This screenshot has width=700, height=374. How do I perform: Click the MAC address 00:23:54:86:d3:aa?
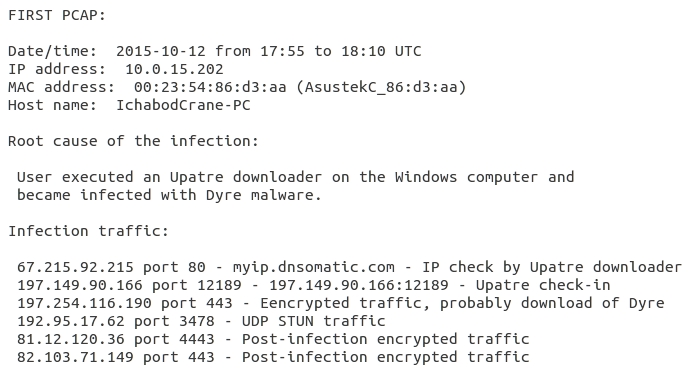pyautogui.click(x=210, y=87)
